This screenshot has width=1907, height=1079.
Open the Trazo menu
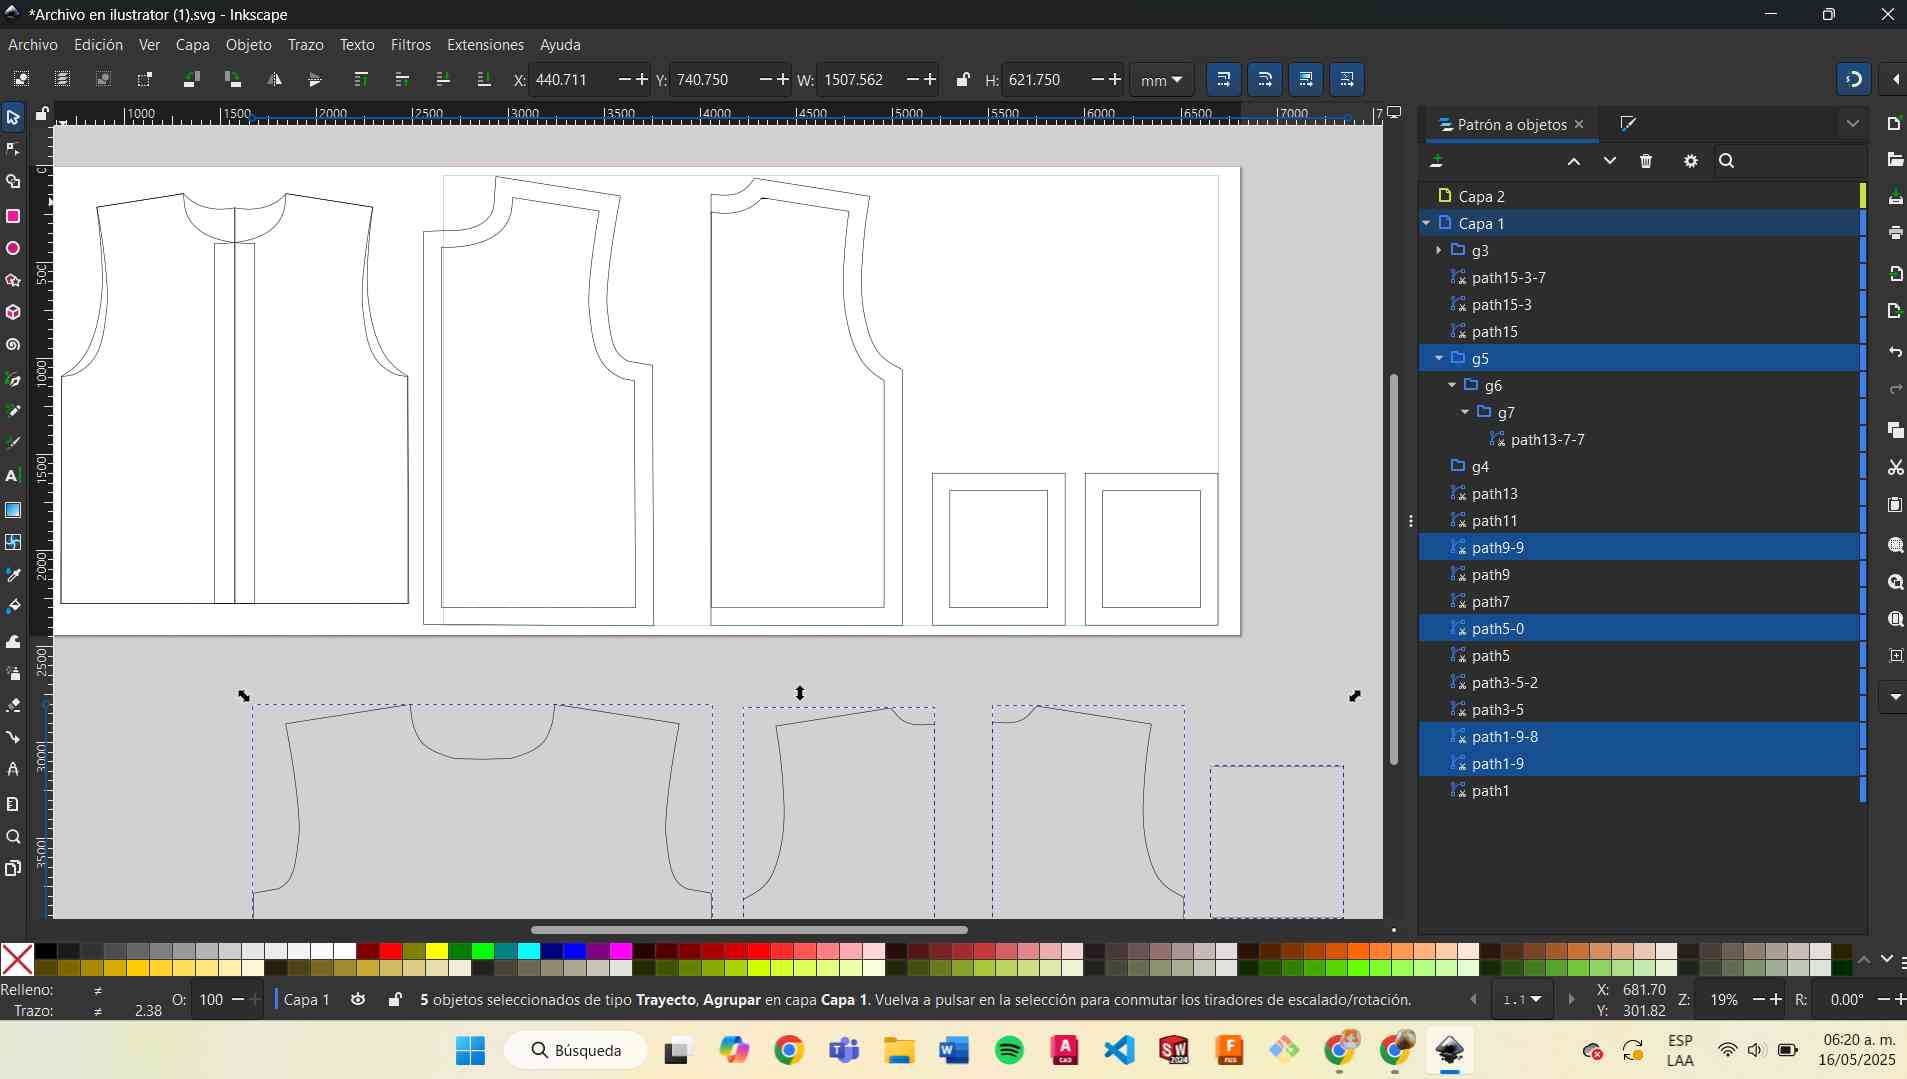(x=306, y=45)
